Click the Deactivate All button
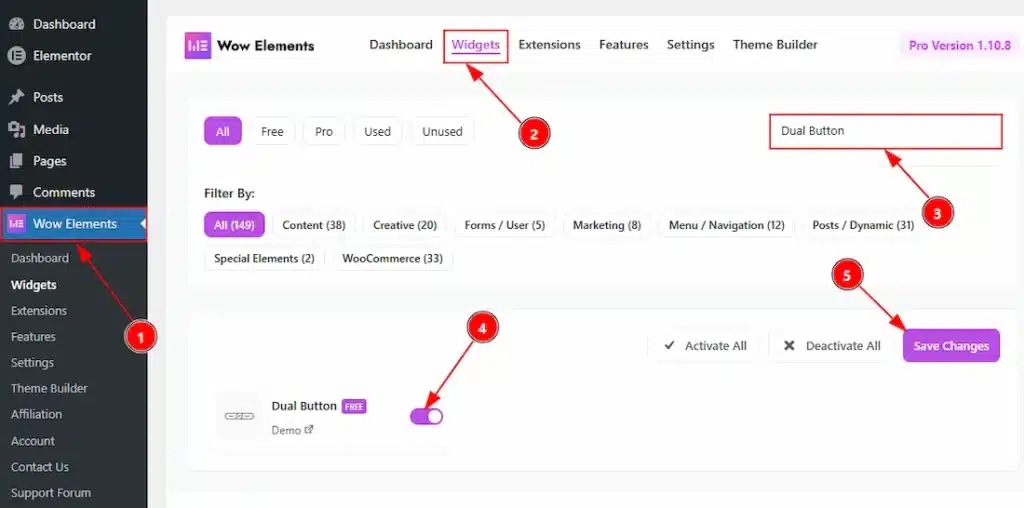 tap(832, 346)
